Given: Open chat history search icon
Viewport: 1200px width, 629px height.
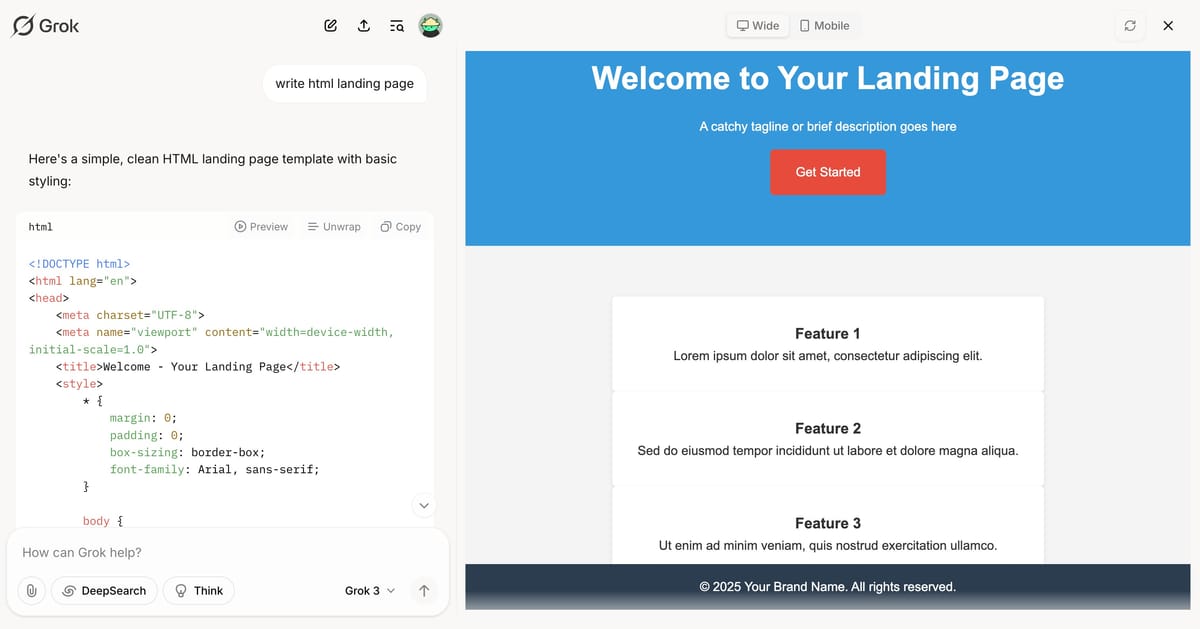Looking at the screenshot, I should coord(397,25).
